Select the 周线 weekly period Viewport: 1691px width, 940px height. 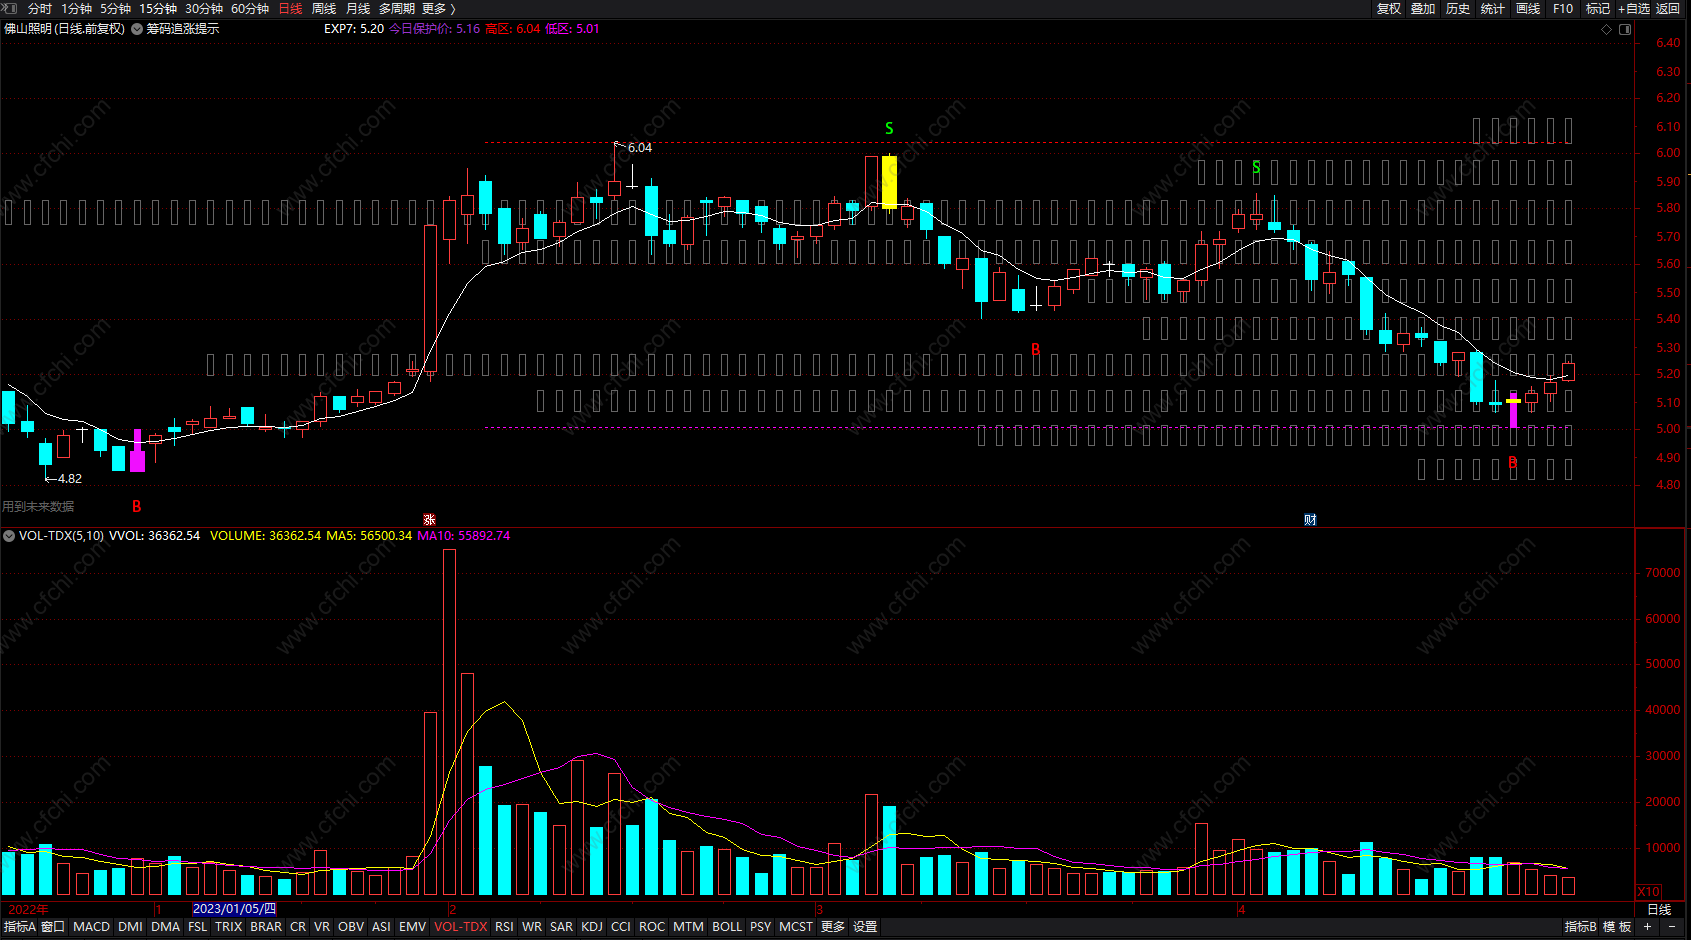pyautogui.click(x=324, y=8)
